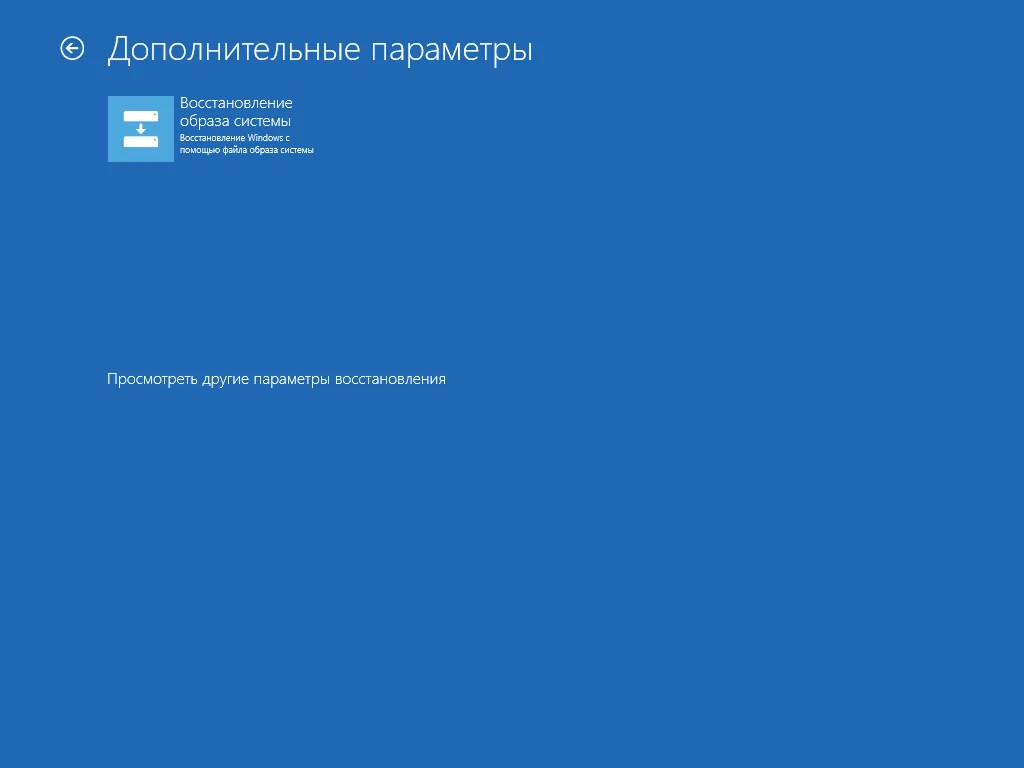Select text 'помощью файла образа системы'
The height and width of the screenshot is (768, 1024).
(246, 150)
